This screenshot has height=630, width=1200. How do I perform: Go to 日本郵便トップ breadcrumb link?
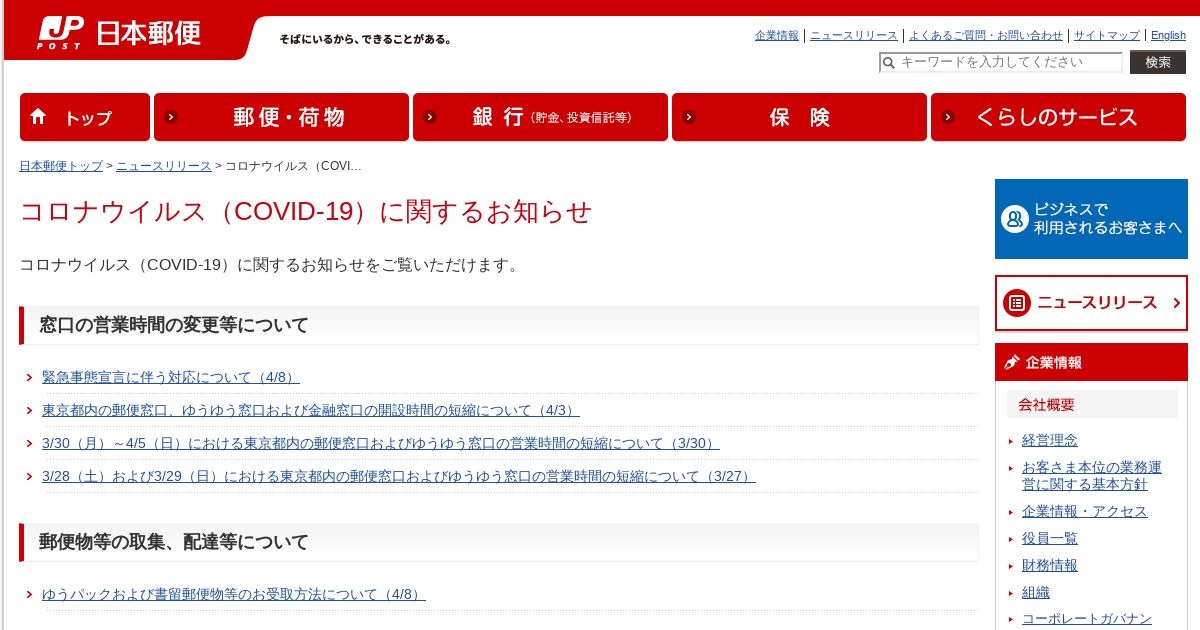[61, 166]
